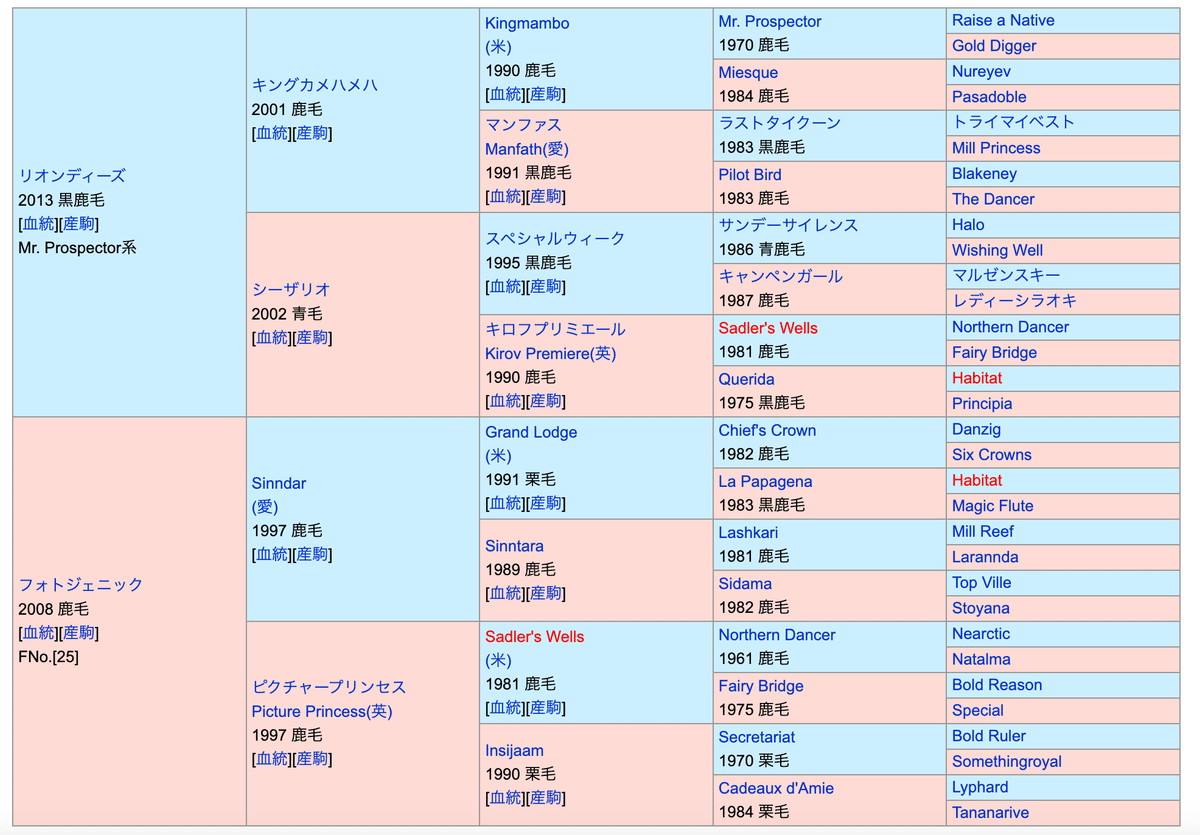Open 産駒 link under Grand Lodge
Image resolution: width=1200 pixels, height=835 pixels.
545,503
